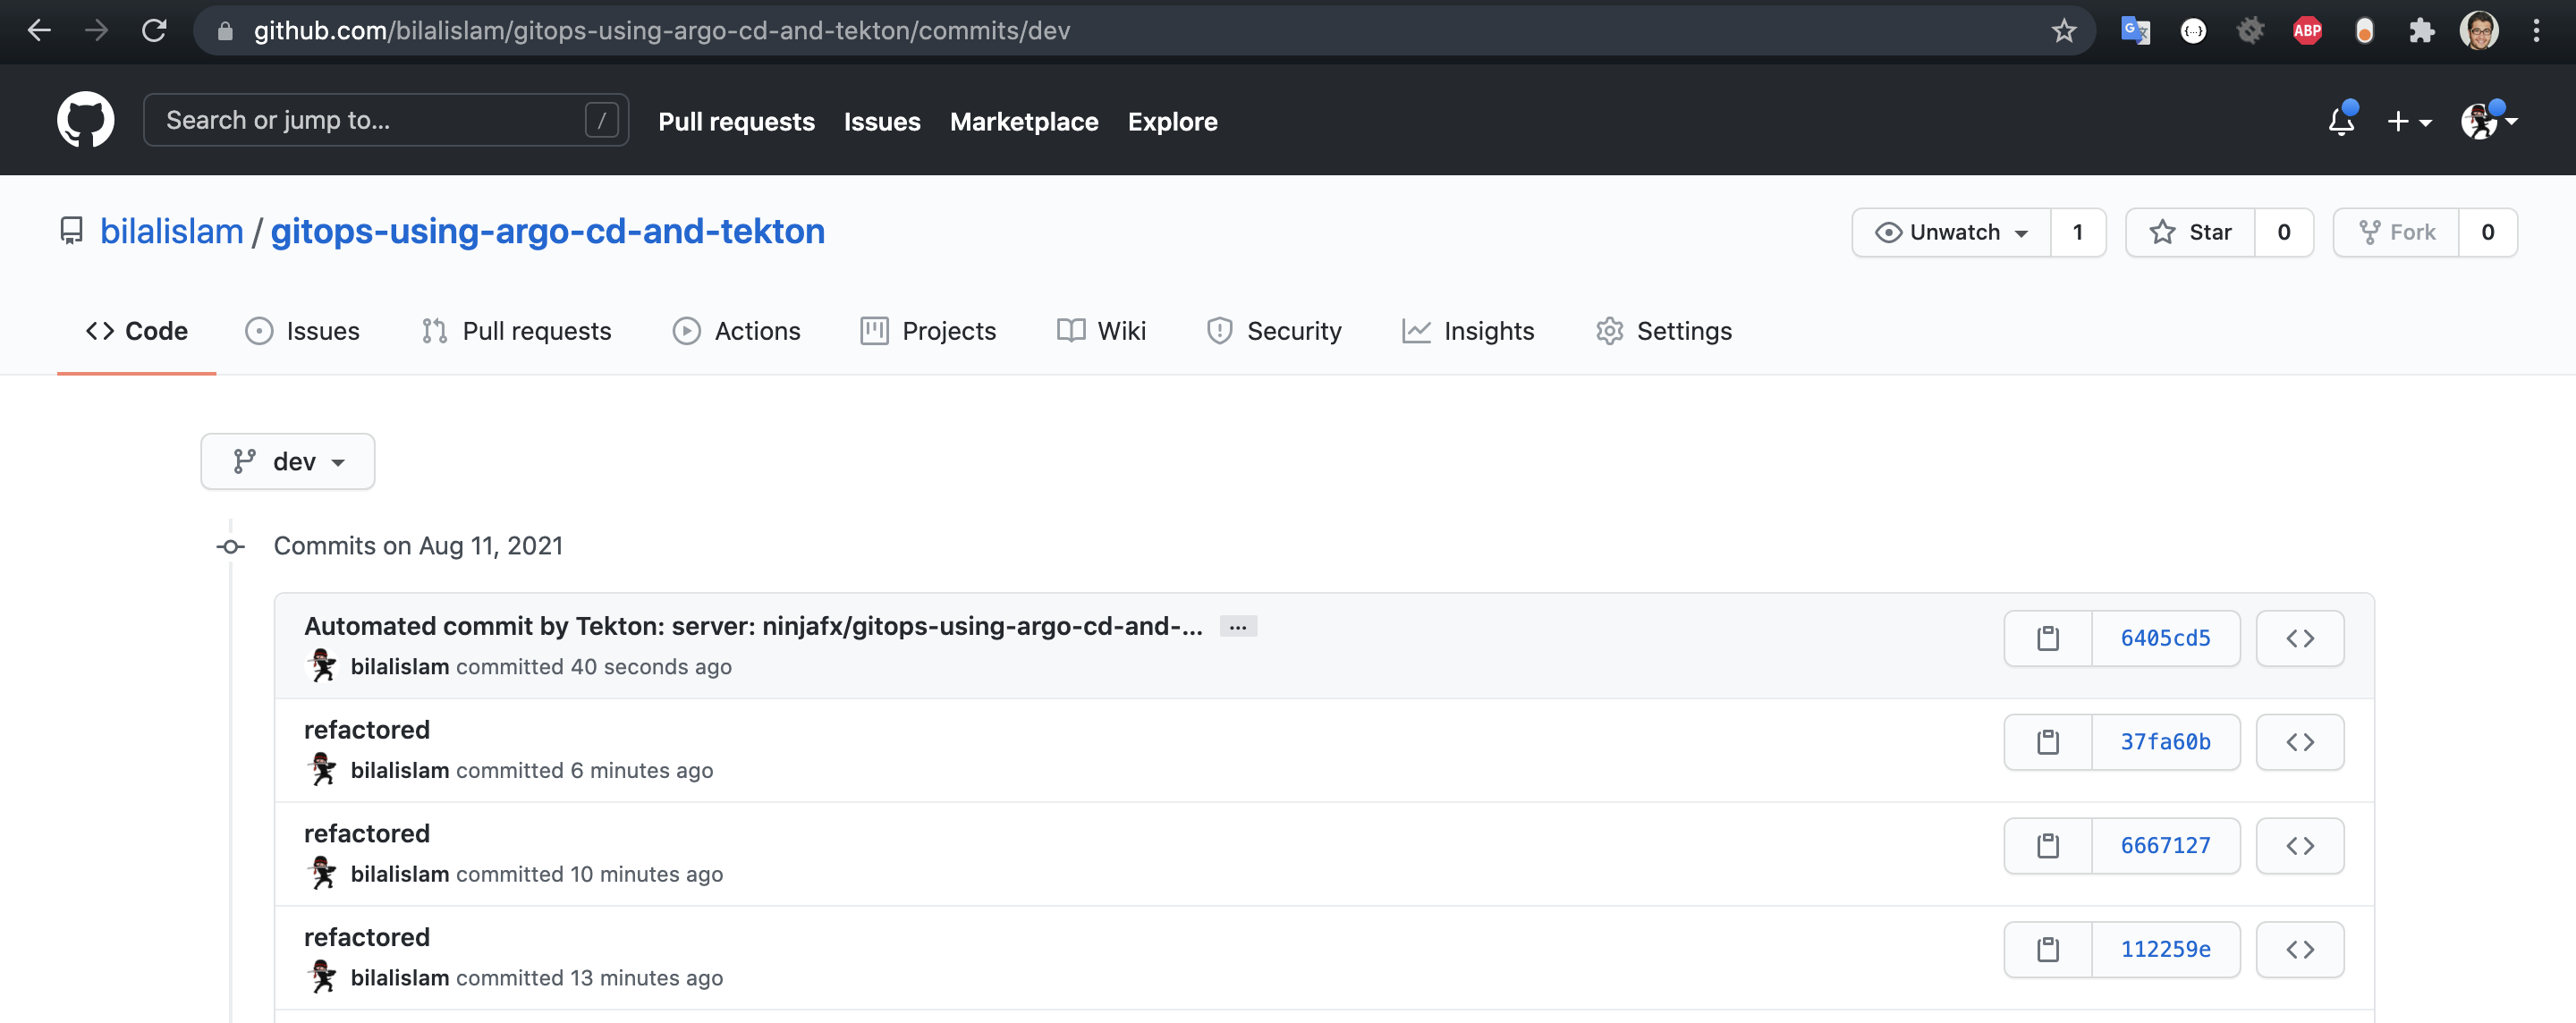Click the watchers count 1

click(2078, 232)
